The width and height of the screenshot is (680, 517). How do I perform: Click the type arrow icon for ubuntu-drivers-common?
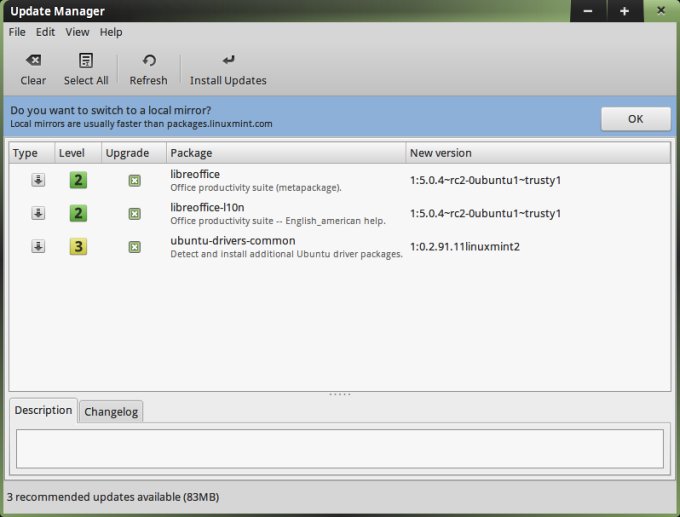click(38, 246)
